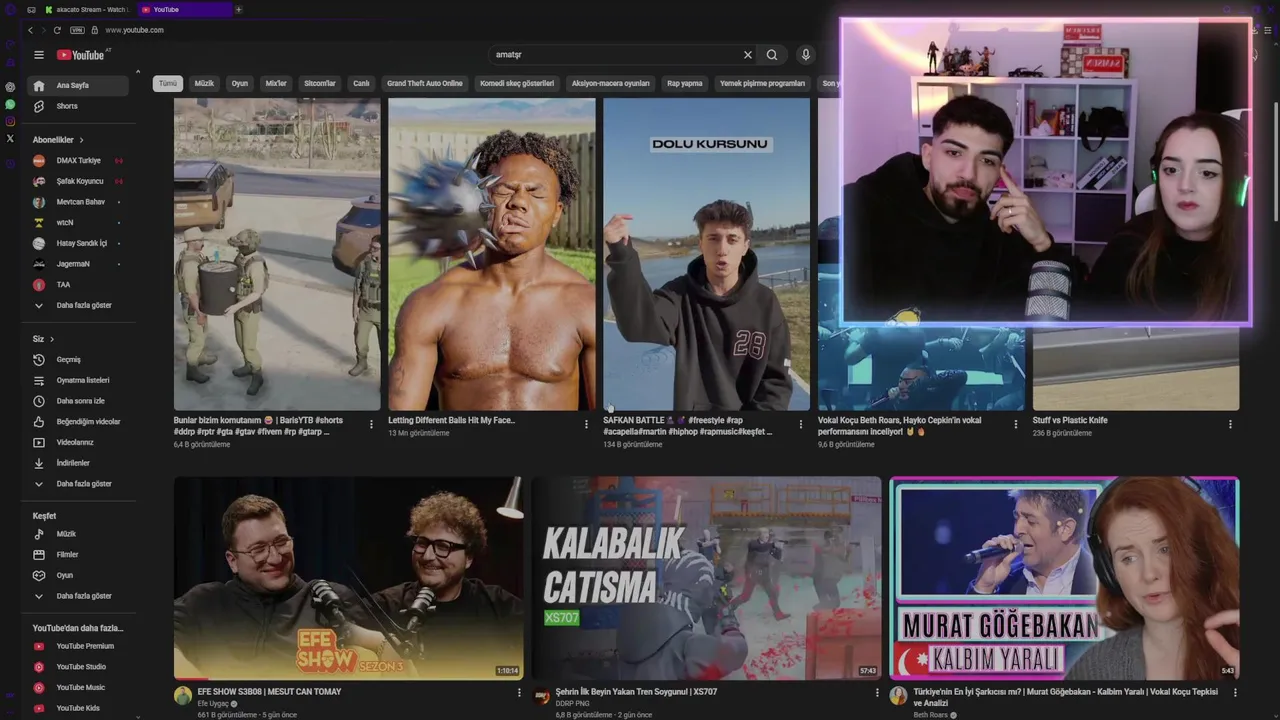Open YouTube Kids link
The width and height of the screenshot is (1280, 720).
pyautogui.click(x=76, y=708)
